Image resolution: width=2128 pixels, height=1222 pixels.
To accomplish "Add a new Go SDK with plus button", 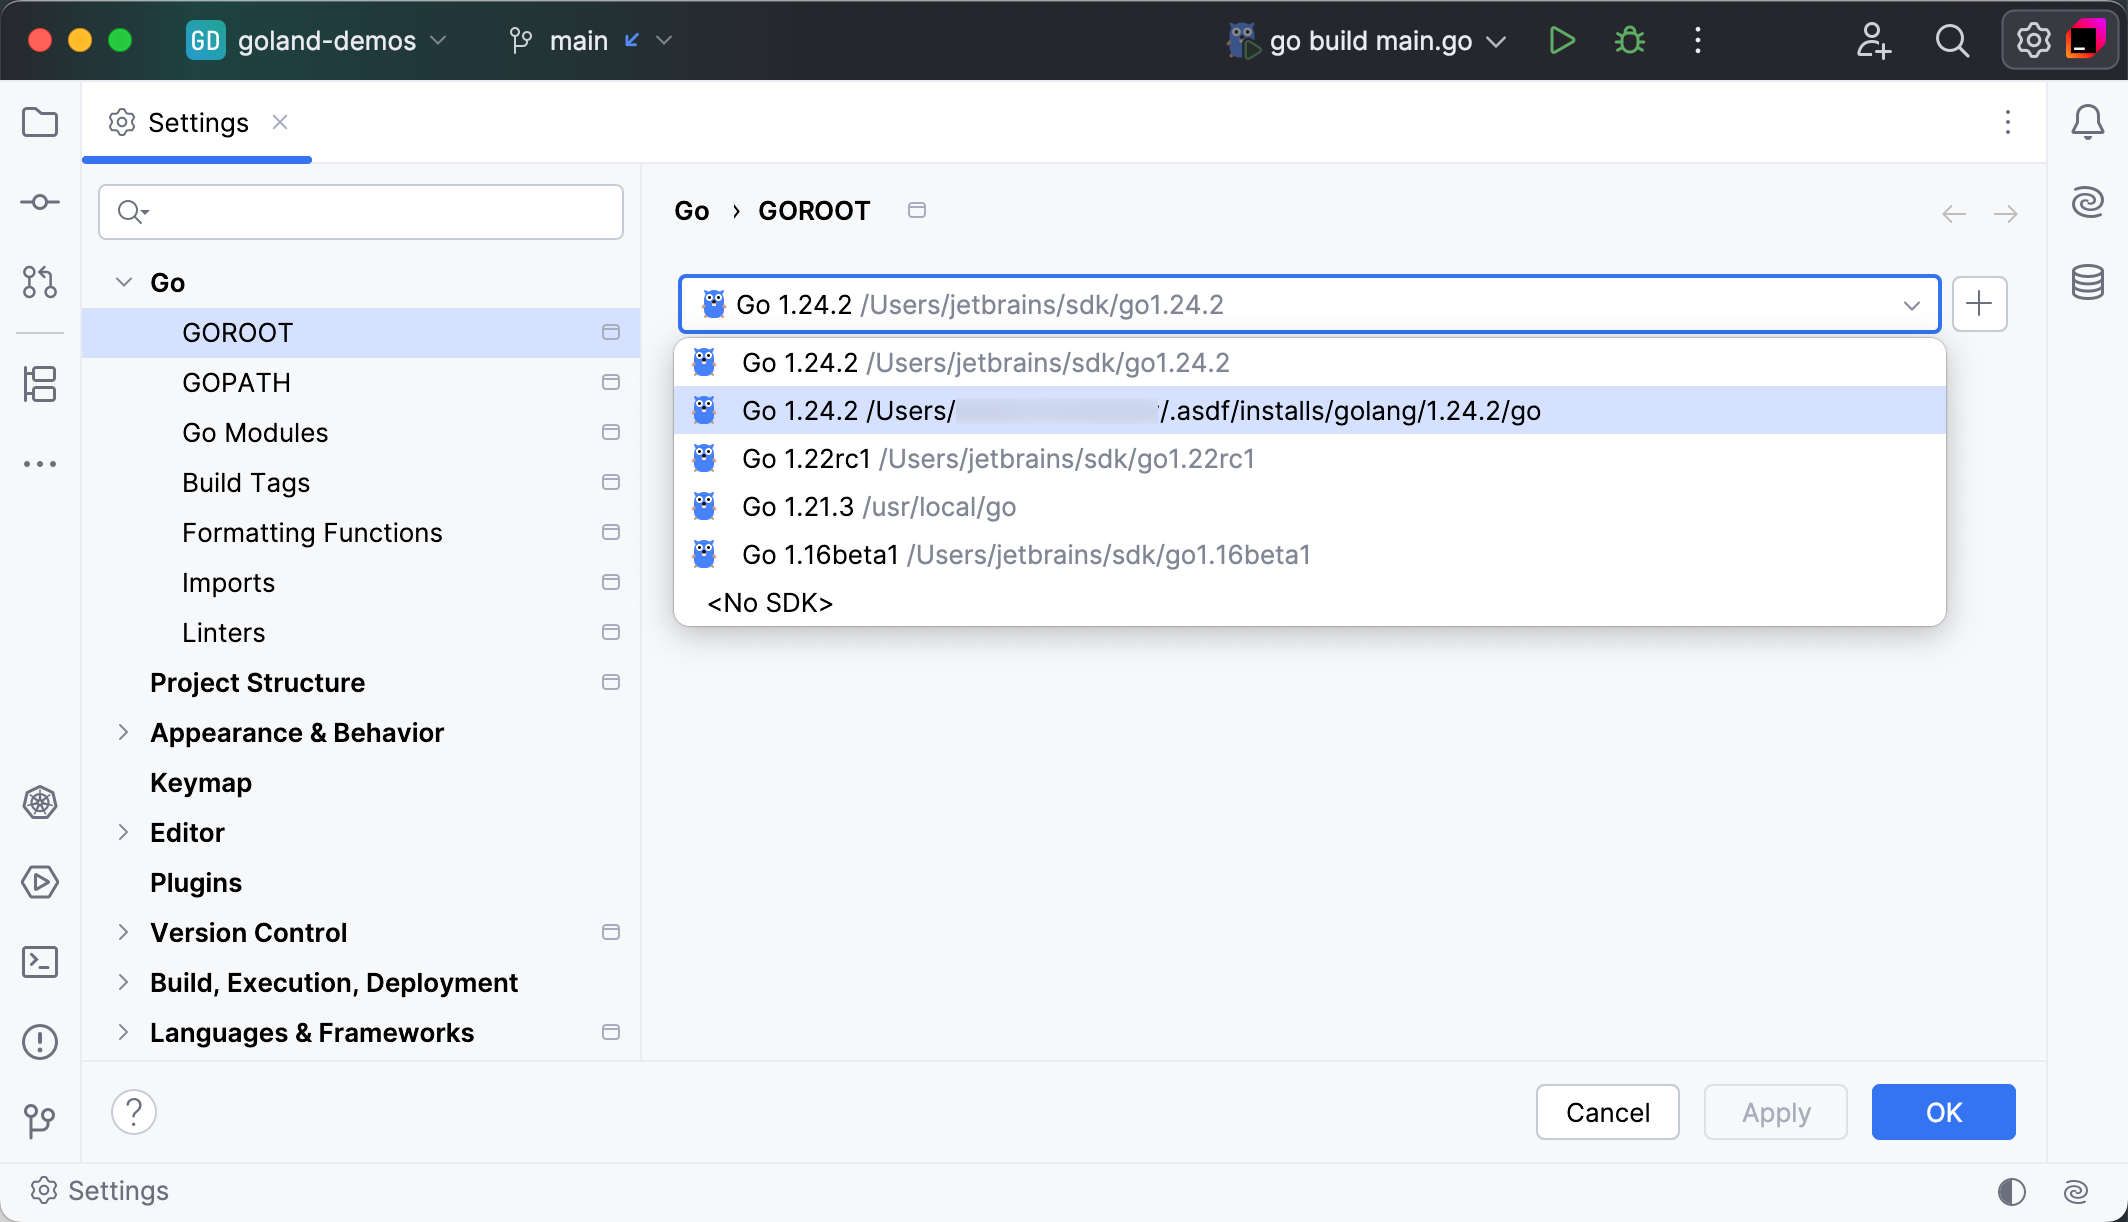I will tap(1979, 304).
